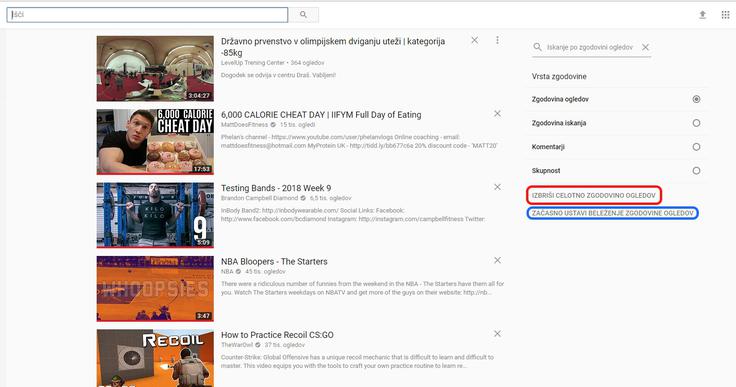Open 6,000 Calorie Cheat Day thumbnail

coord(155,142)
